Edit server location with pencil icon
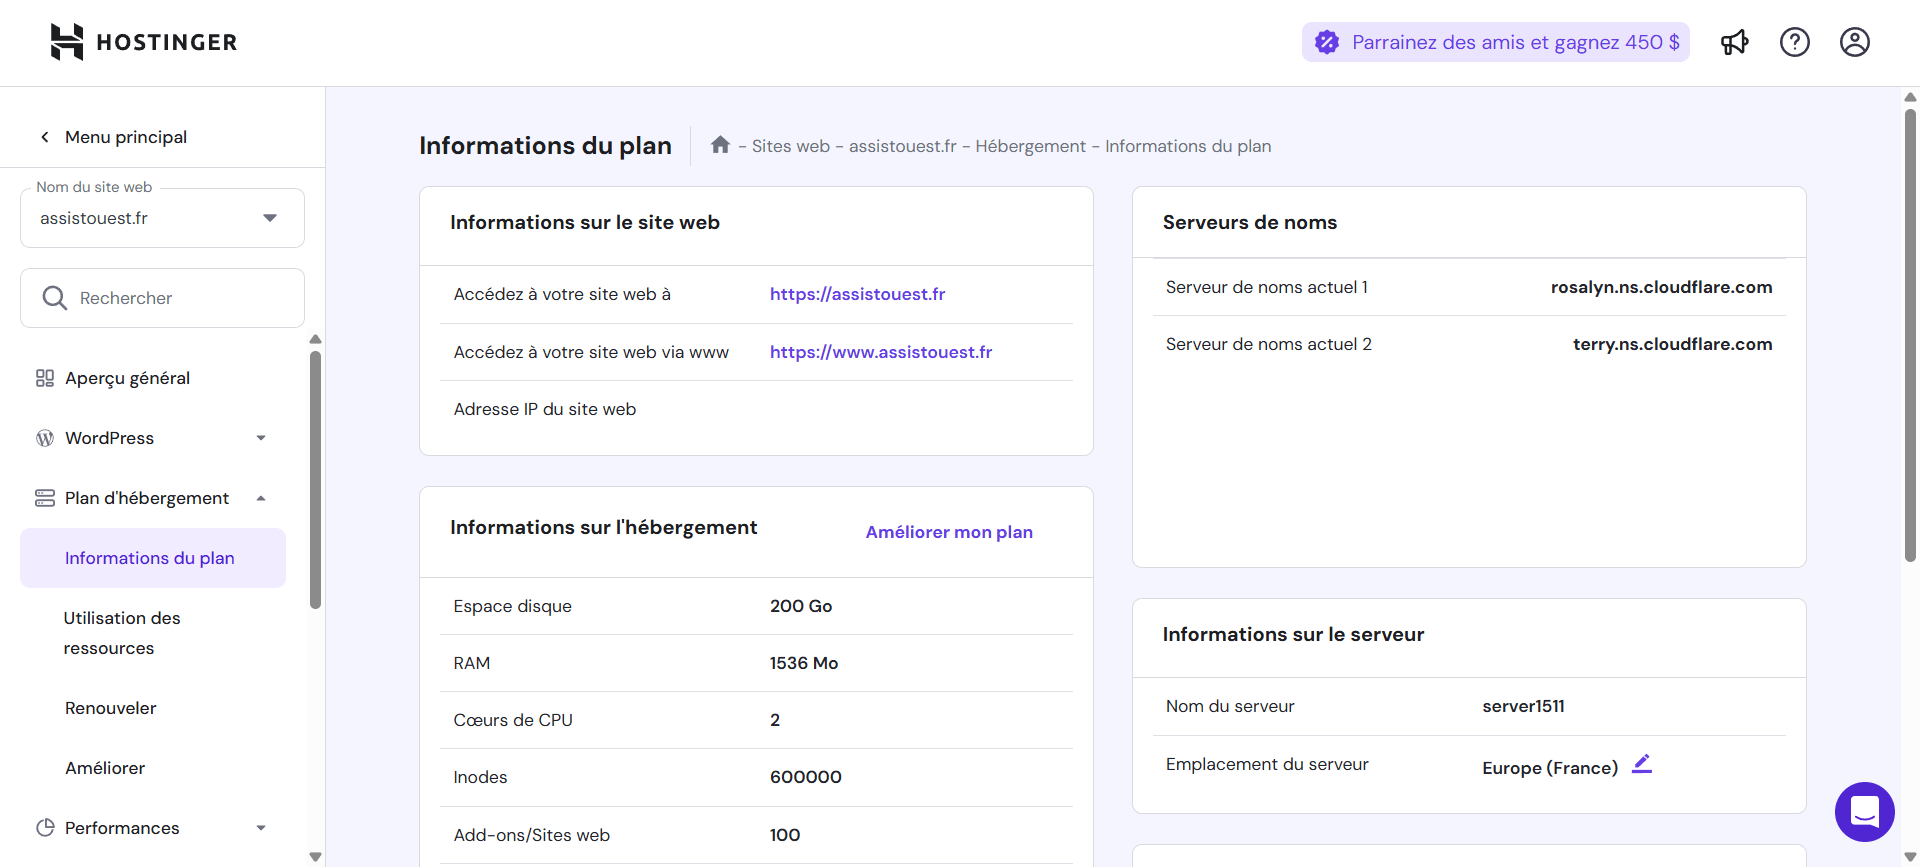 (1641, 764)
